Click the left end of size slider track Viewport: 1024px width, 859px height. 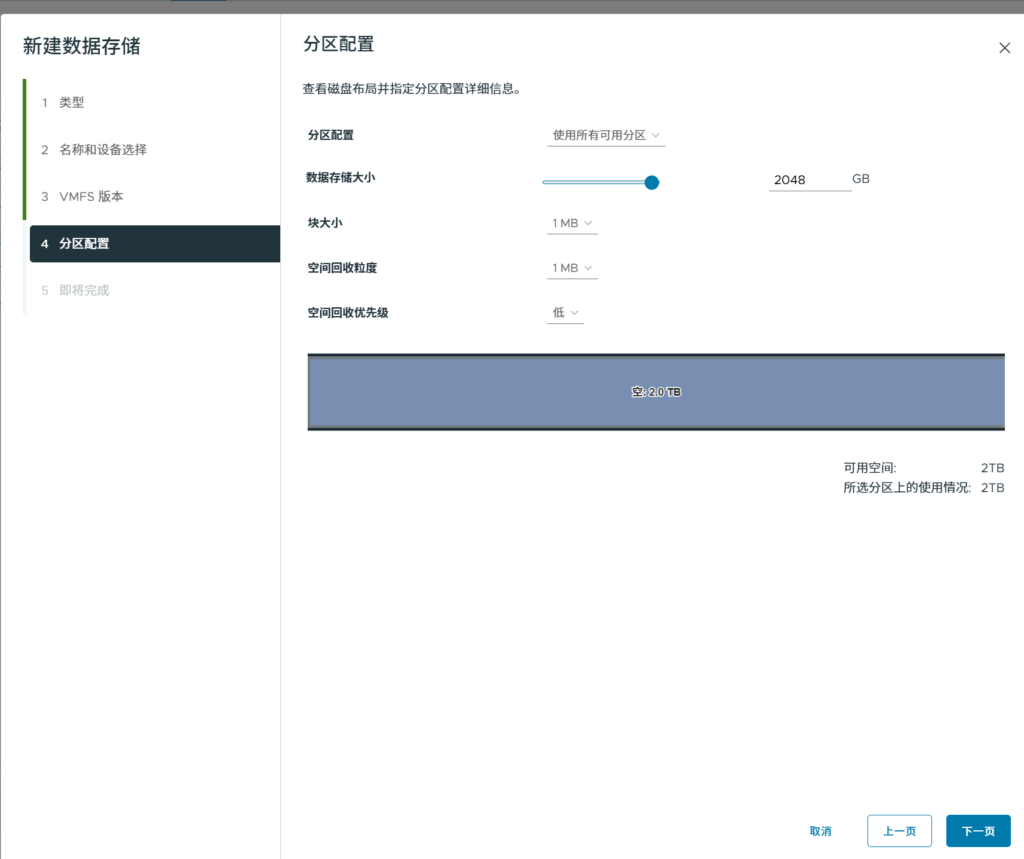point(546,182)
